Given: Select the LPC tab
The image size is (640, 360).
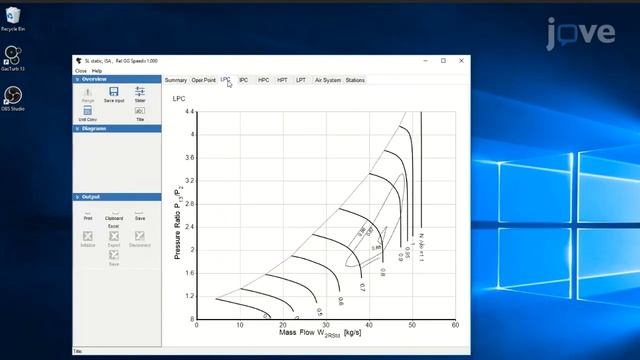Looking at the screenshot, I should click(225, 80).
